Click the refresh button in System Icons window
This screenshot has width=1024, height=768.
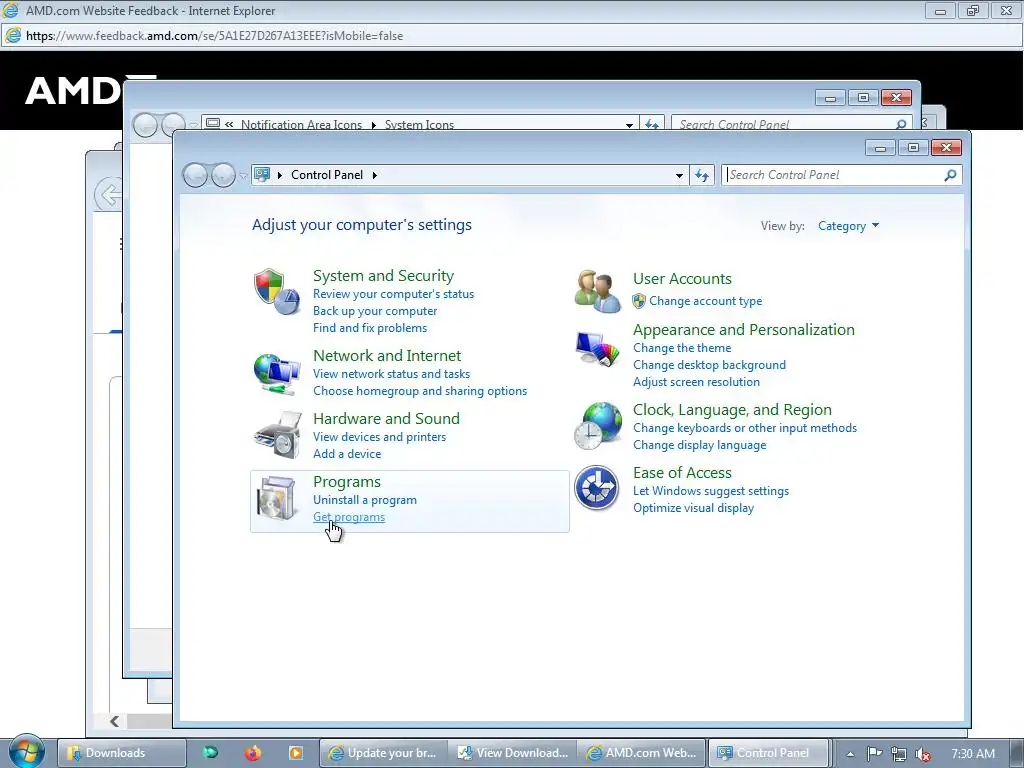tap(652, 123)
